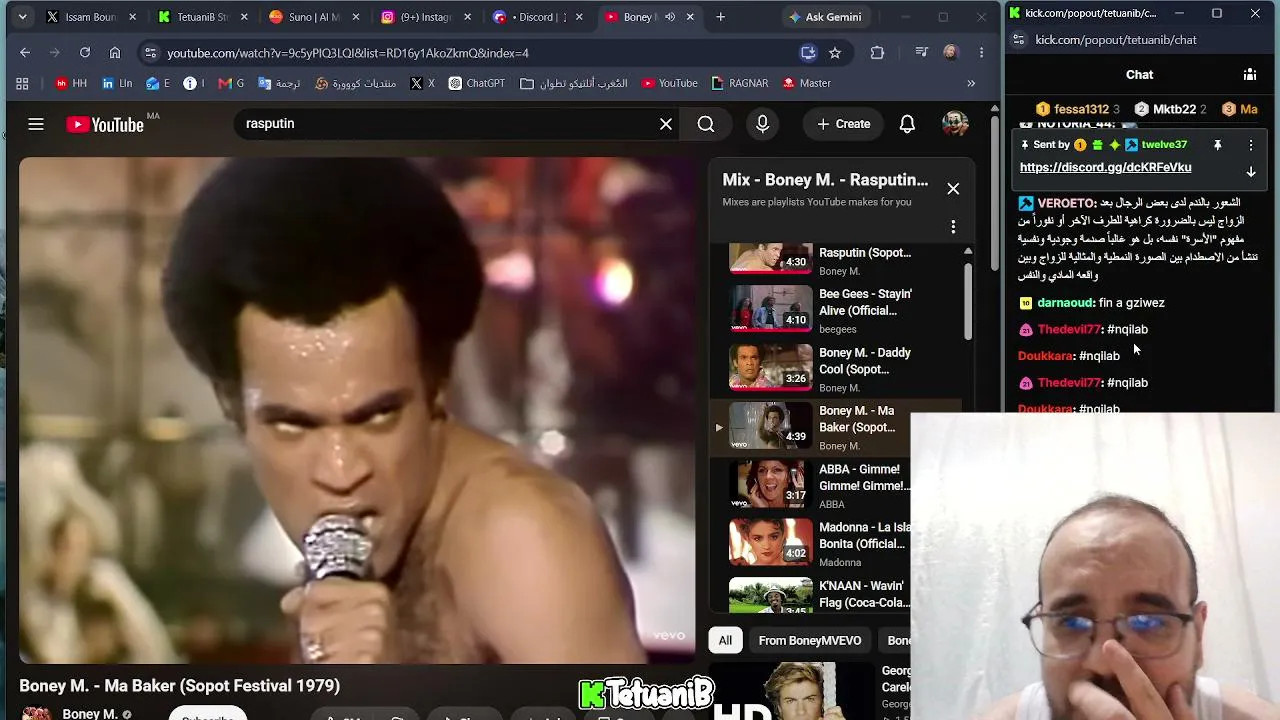
Task: Play Rasputin (Sopot) from the playlist
Action: click(820, 262)
